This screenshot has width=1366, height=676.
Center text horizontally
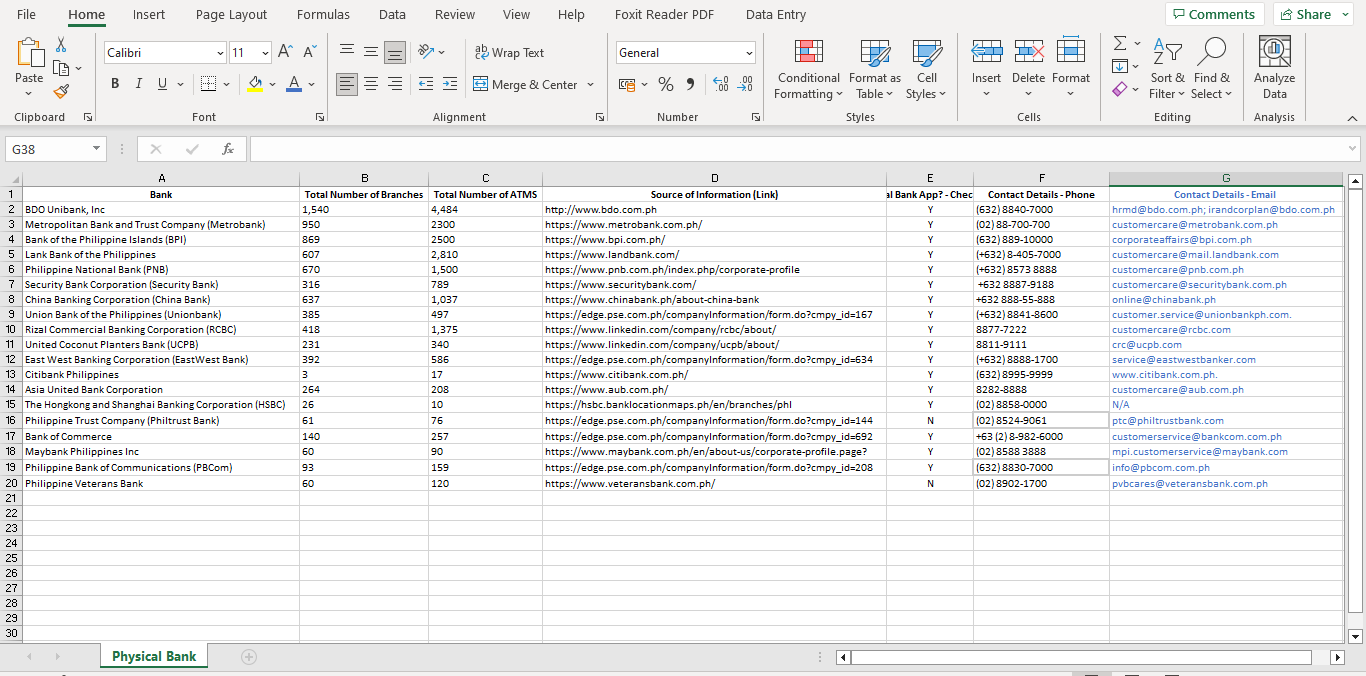click(x=371, y=84)
